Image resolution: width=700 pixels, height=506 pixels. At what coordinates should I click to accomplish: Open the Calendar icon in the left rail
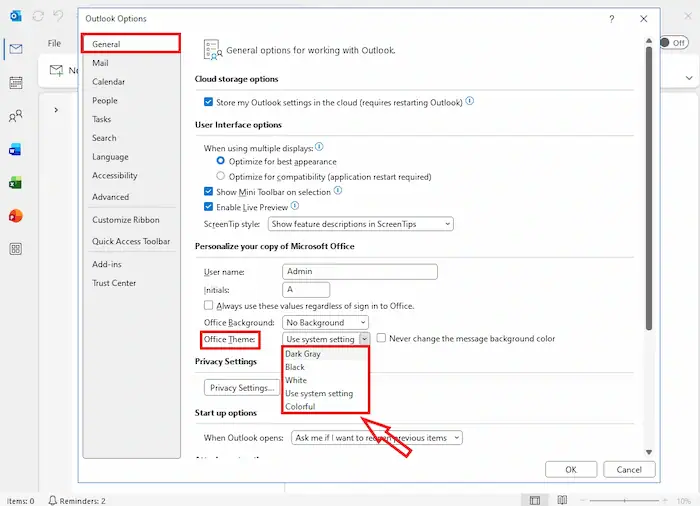pos(16,83)
